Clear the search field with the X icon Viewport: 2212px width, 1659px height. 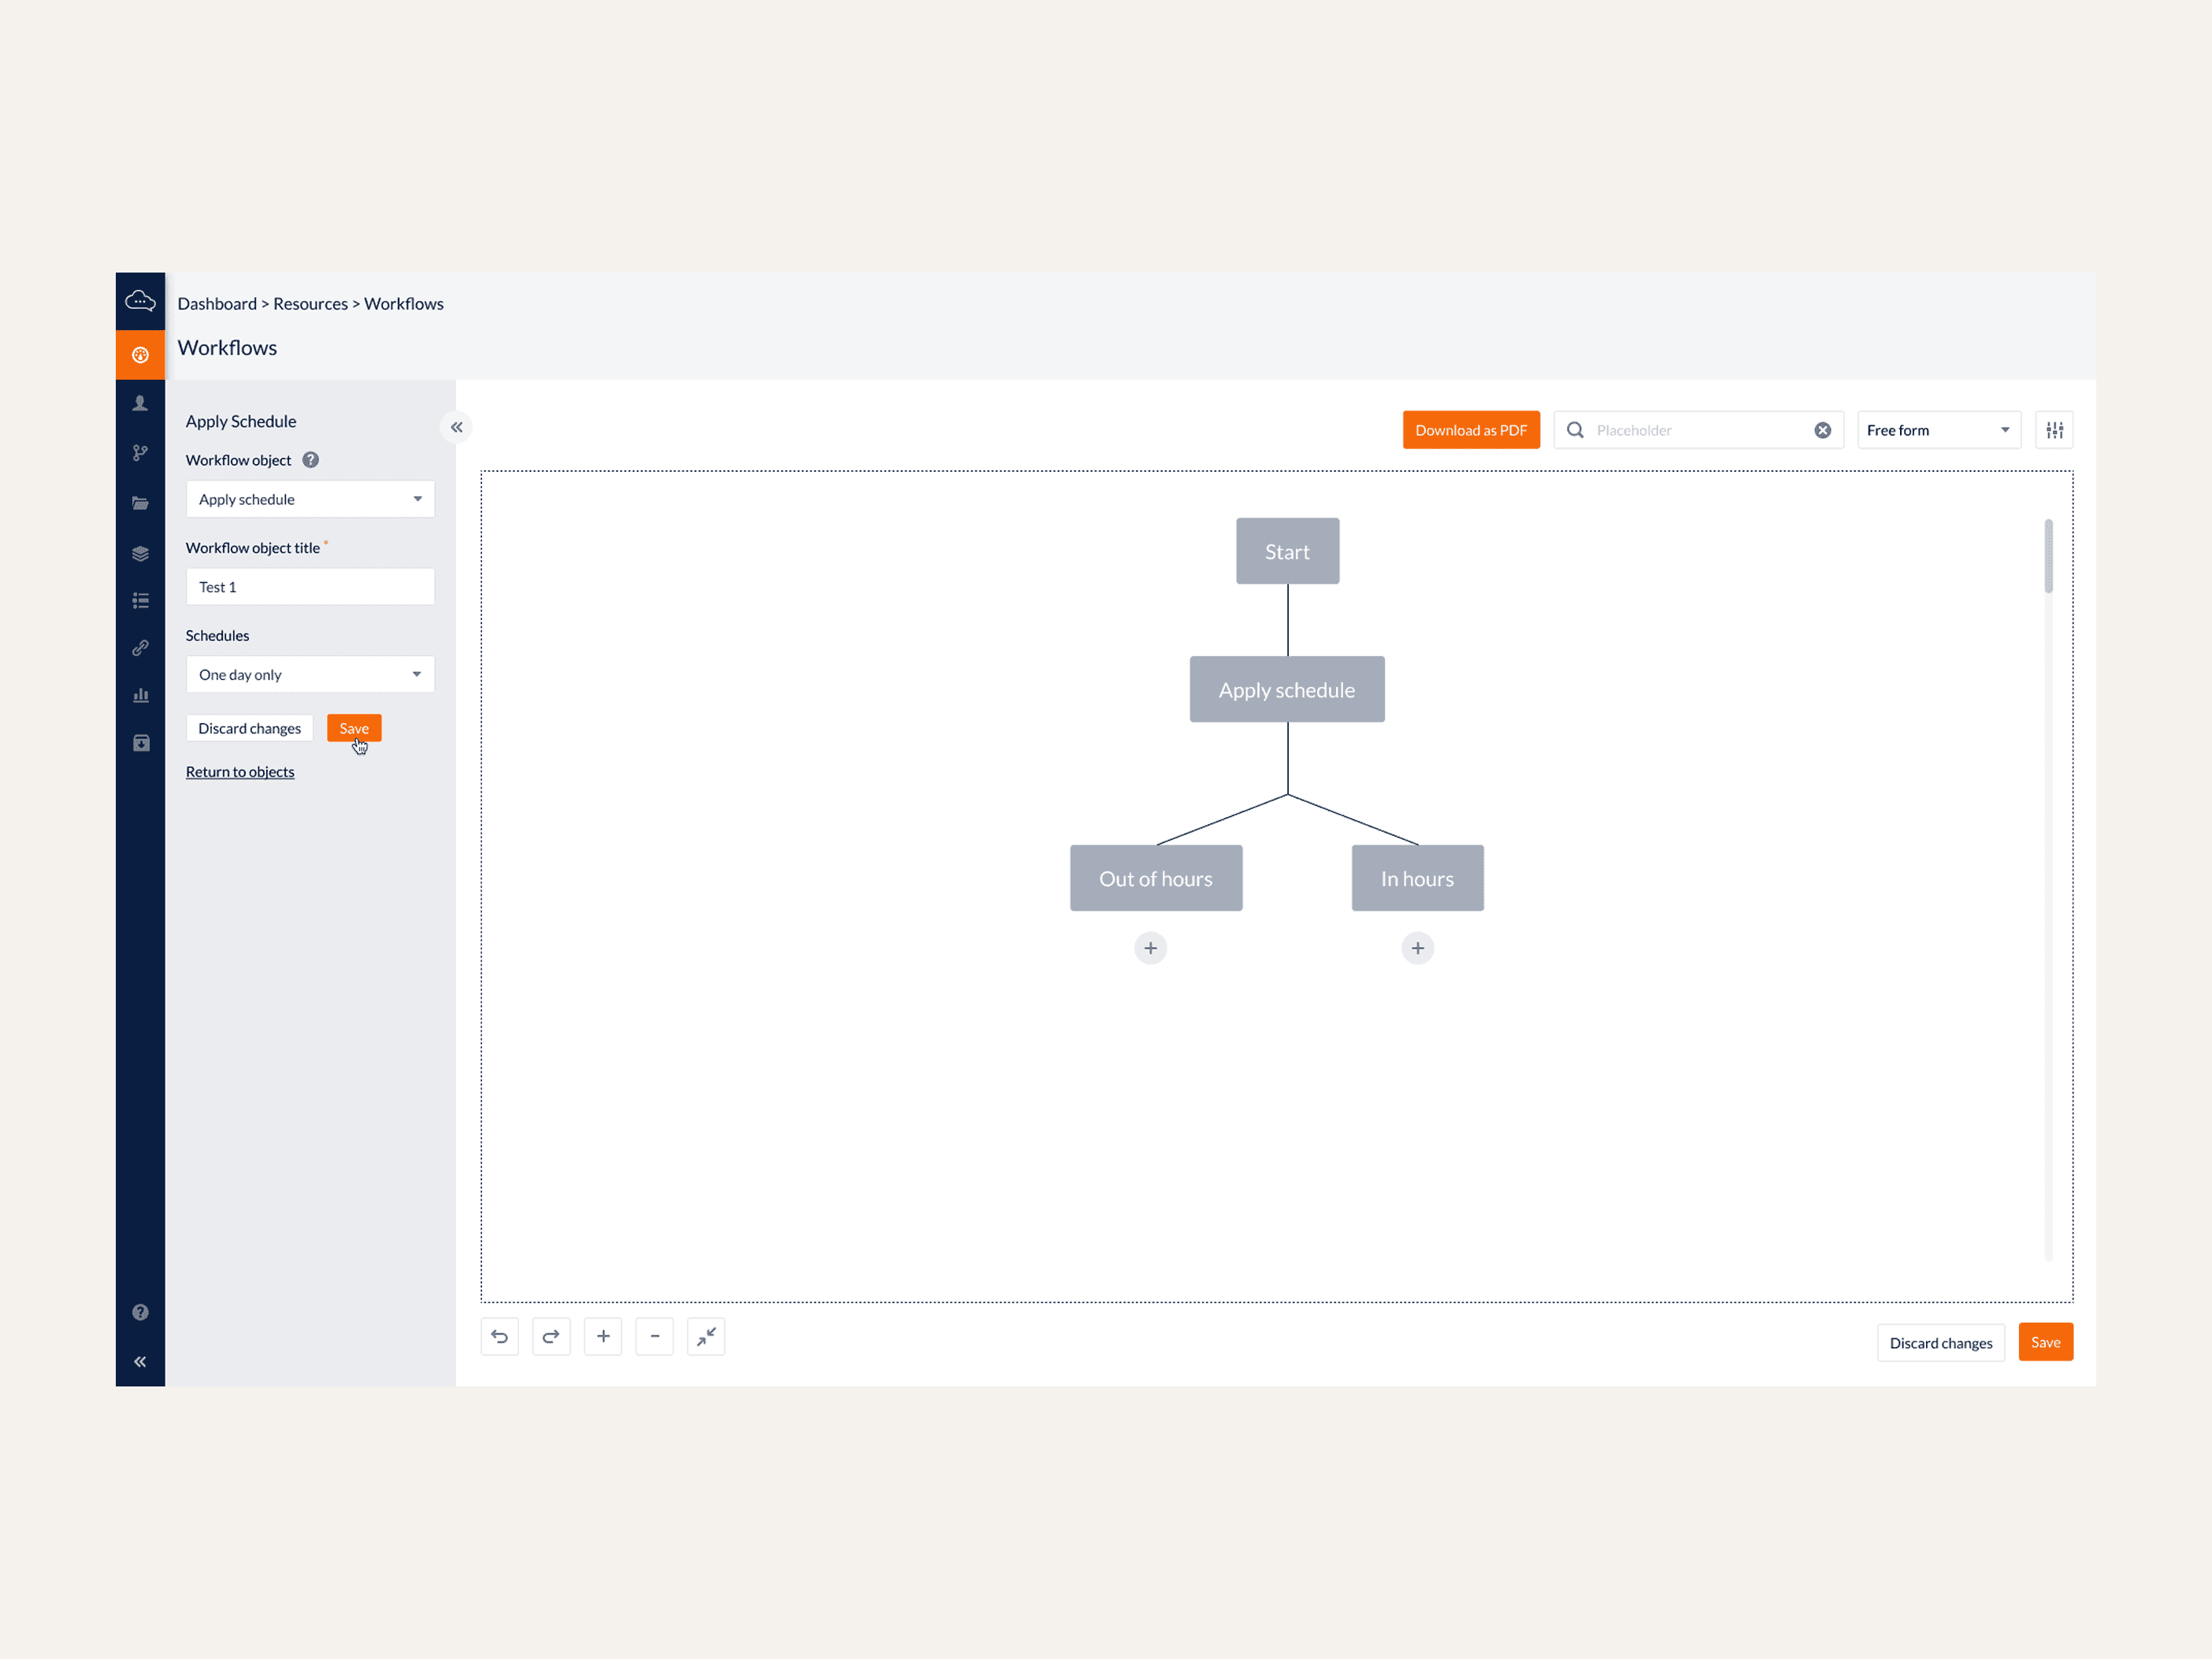point(1822,430)
